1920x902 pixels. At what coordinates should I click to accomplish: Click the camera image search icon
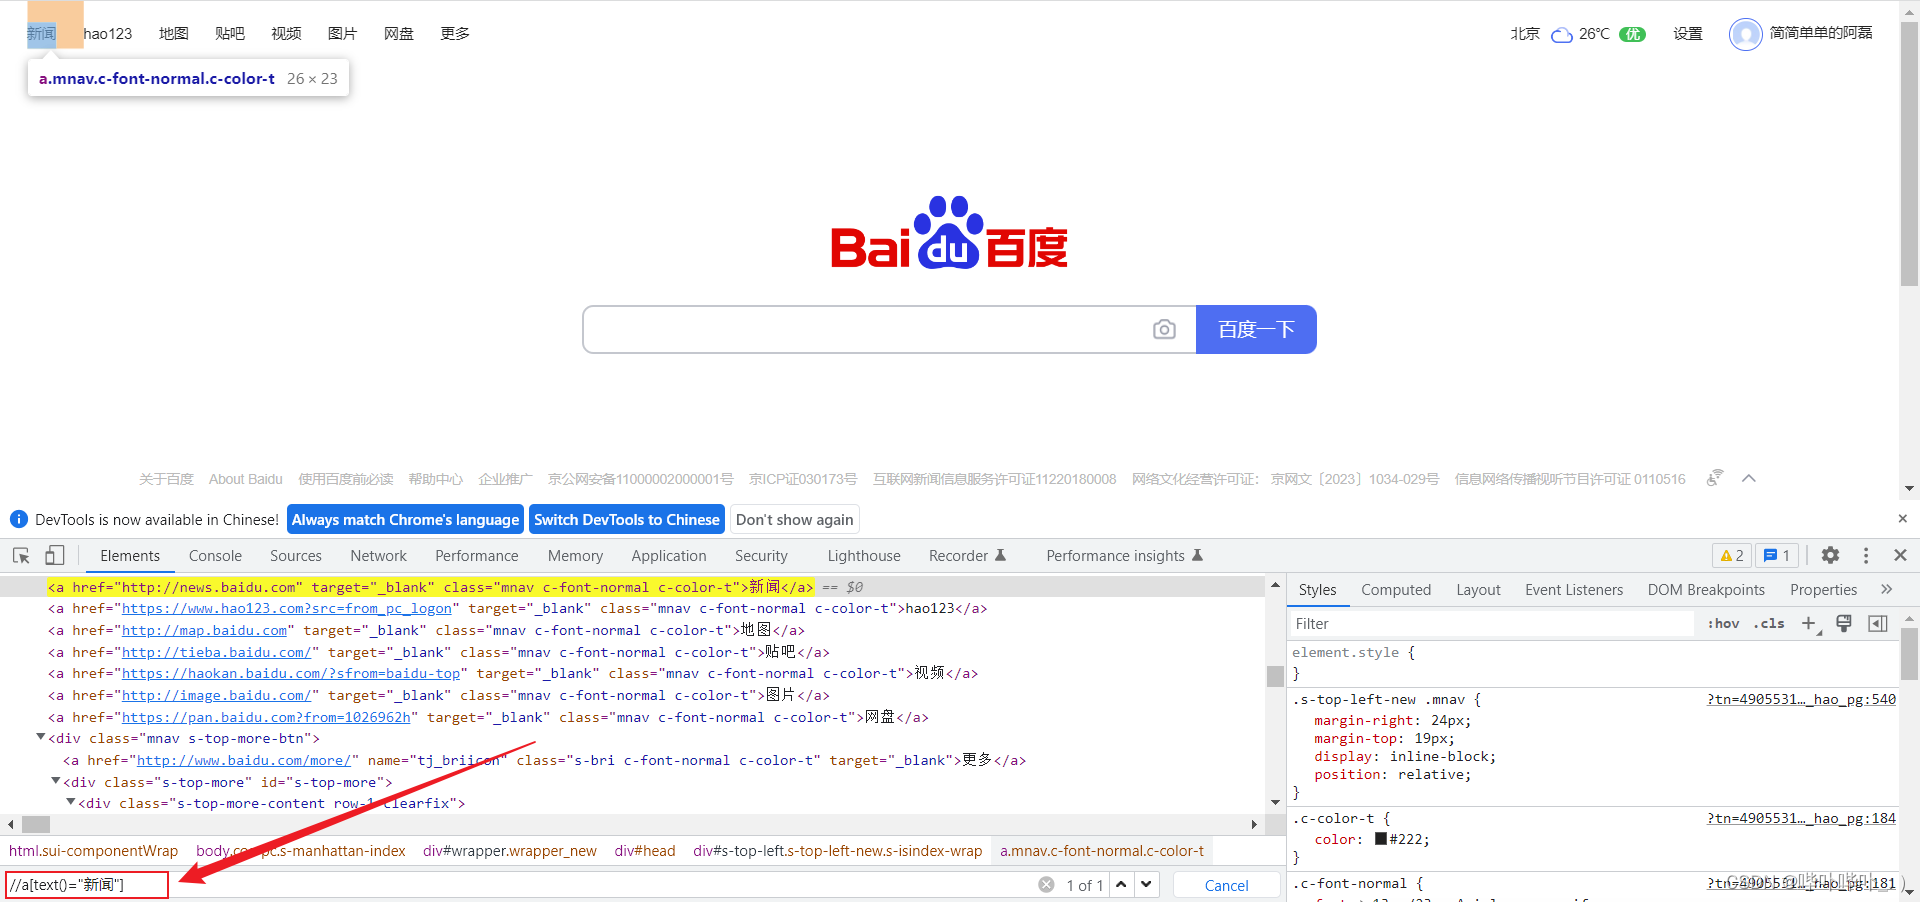(1164, 329)
